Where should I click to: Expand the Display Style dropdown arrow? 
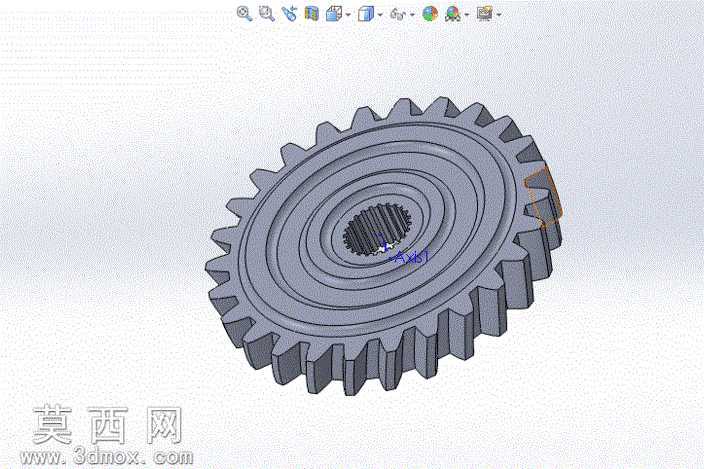(380, 15)
